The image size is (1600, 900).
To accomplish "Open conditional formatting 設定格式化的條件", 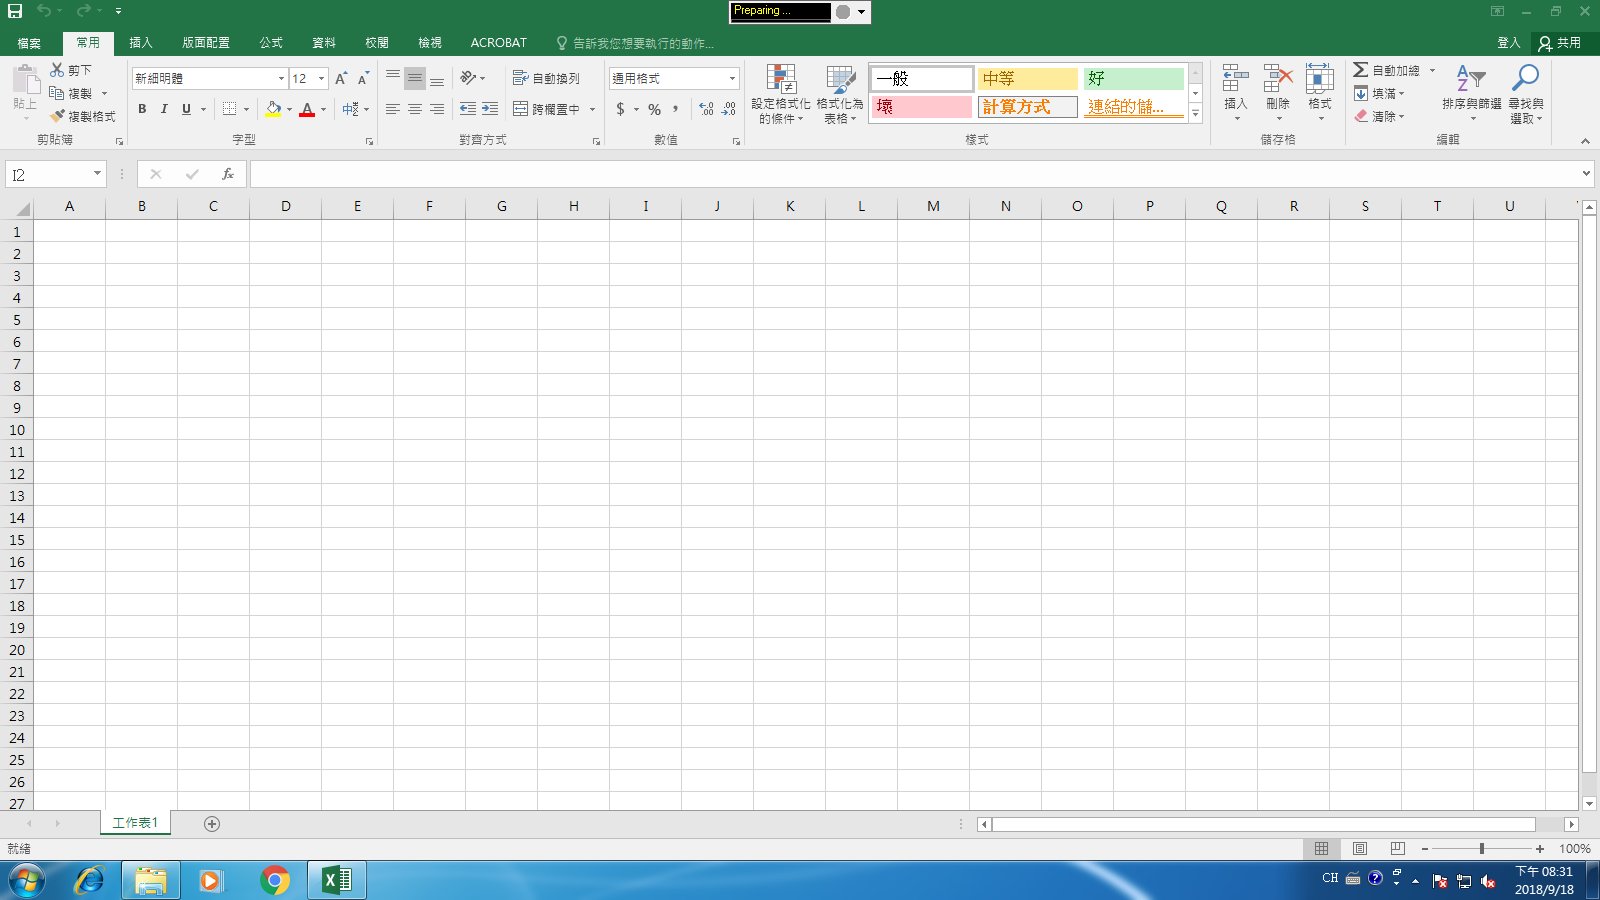I will [x=780, y=94].
